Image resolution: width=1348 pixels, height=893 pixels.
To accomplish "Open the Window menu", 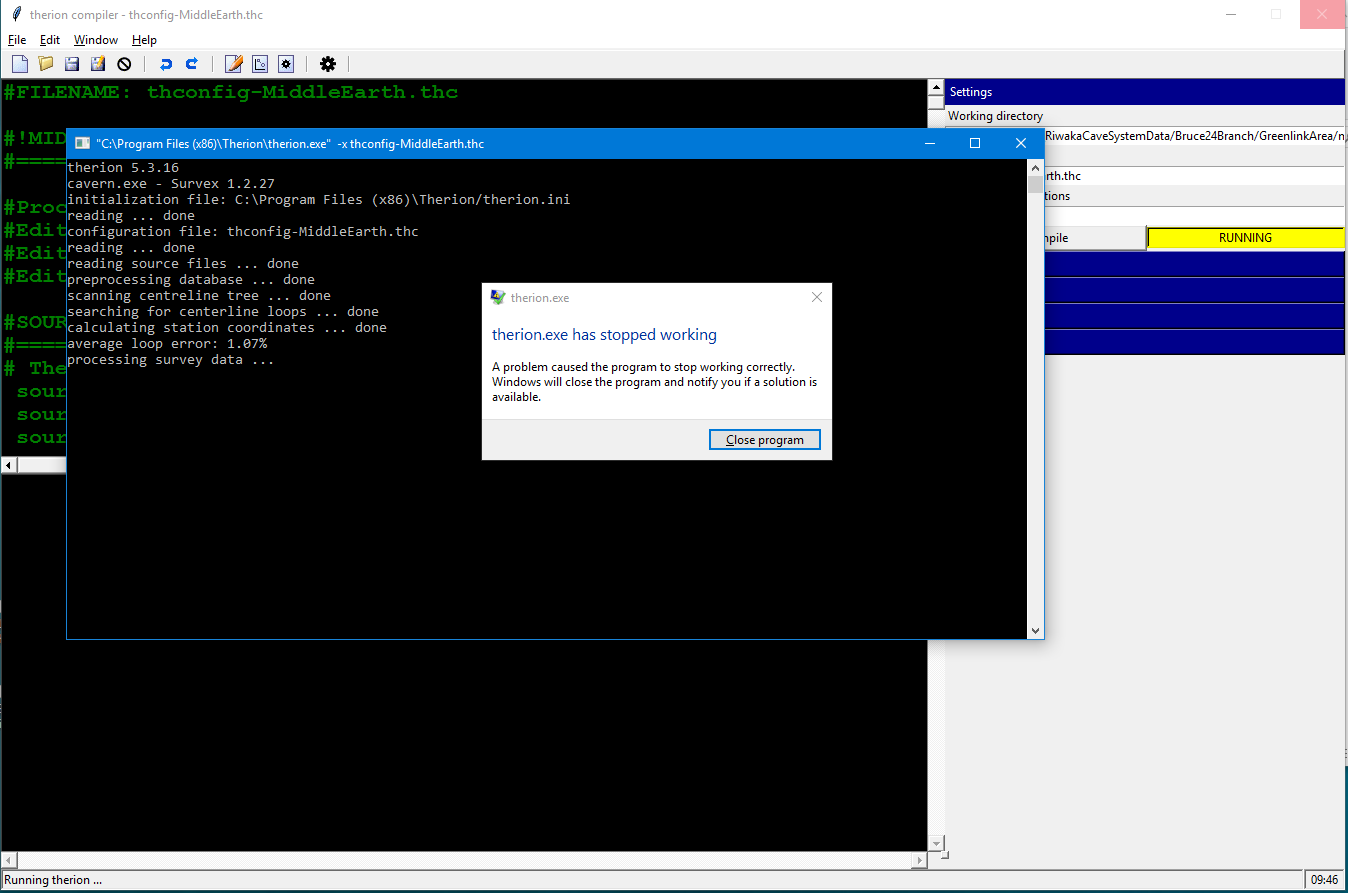I will pos(96,40).
